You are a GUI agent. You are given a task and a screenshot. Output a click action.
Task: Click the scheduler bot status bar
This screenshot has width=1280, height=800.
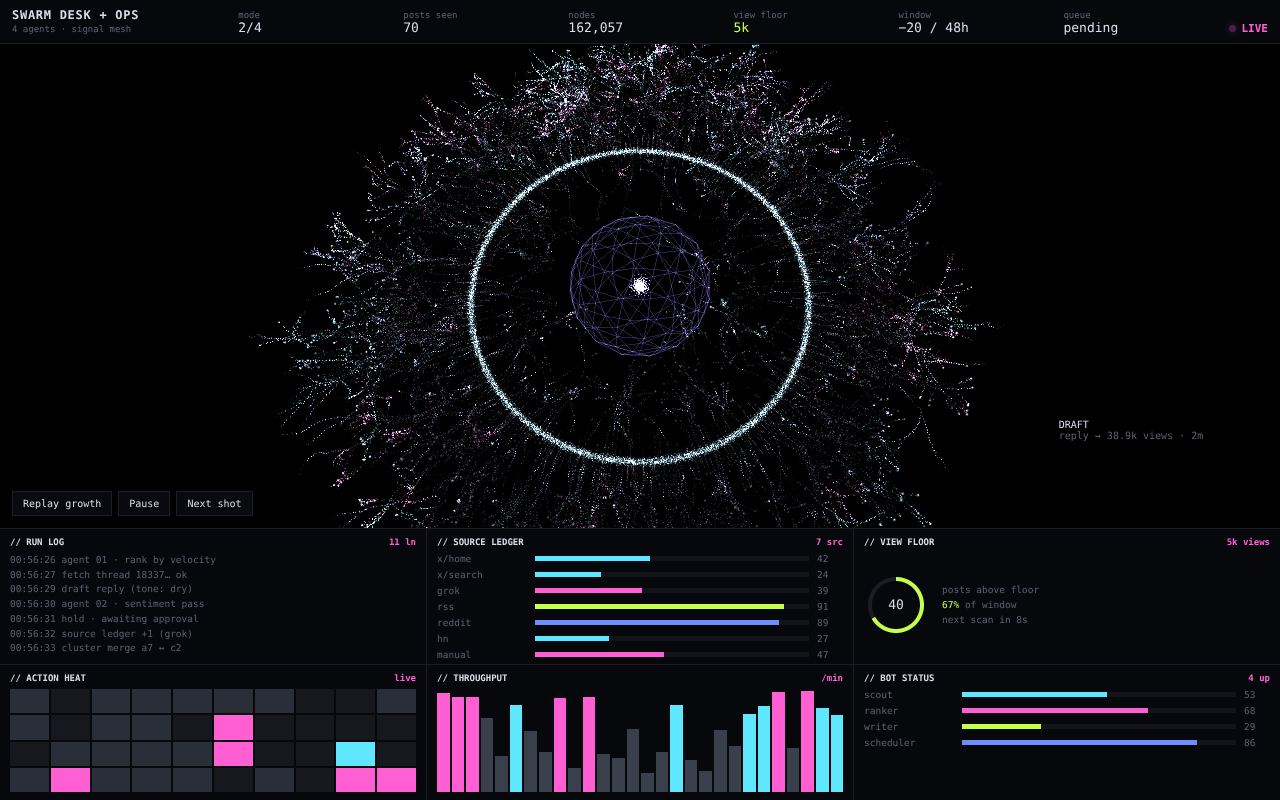[x=1099, y=743]
